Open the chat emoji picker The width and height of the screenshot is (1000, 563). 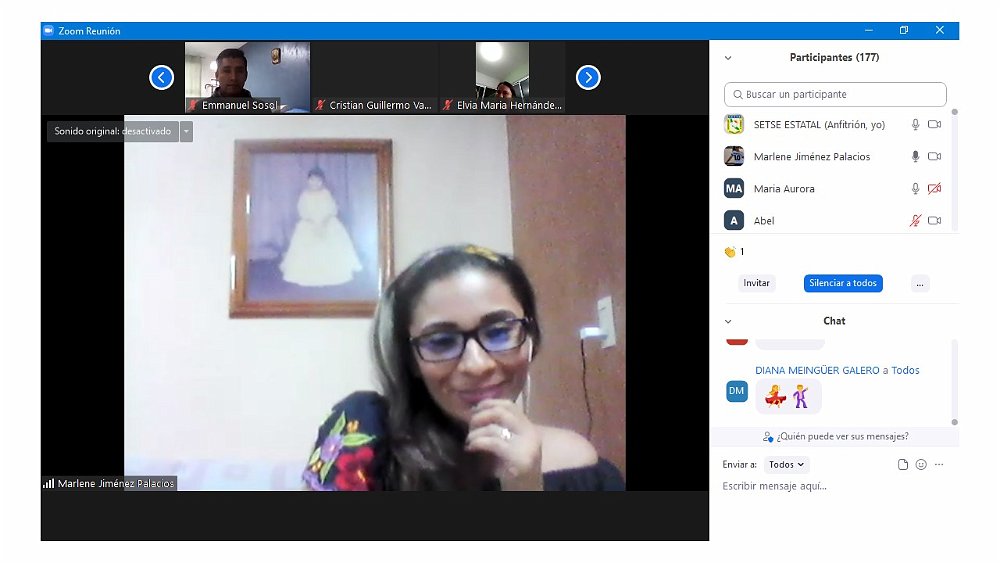(x=921, y=465)
